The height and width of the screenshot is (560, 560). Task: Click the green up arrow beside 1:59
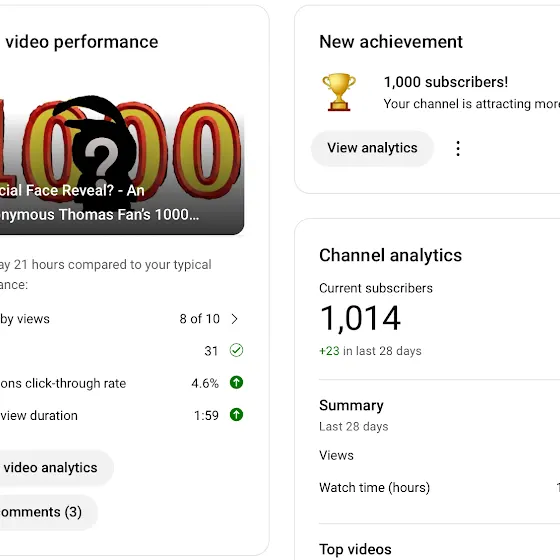(x=236, y=415)
